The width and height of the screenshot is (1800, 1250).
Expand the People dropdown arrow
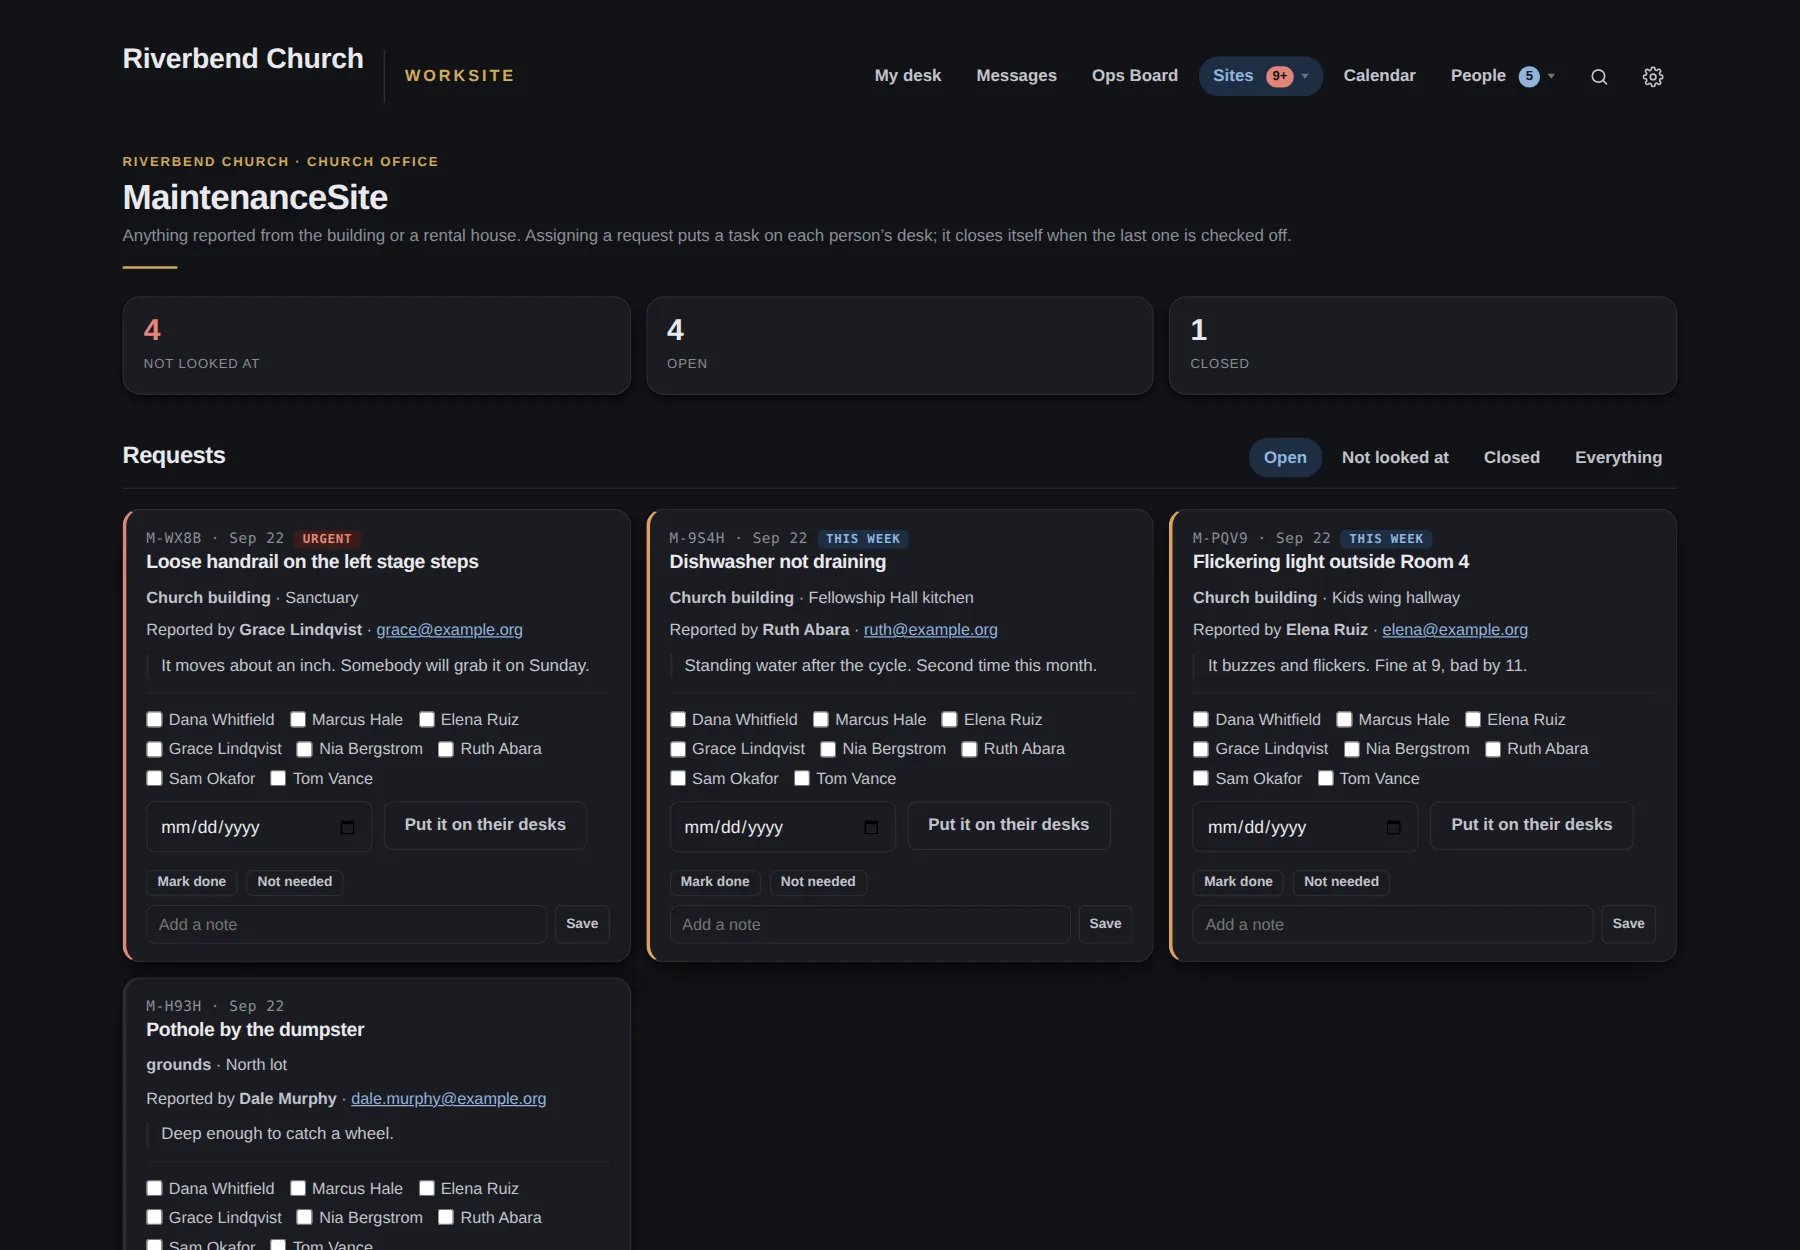[x=1551, y=76]
